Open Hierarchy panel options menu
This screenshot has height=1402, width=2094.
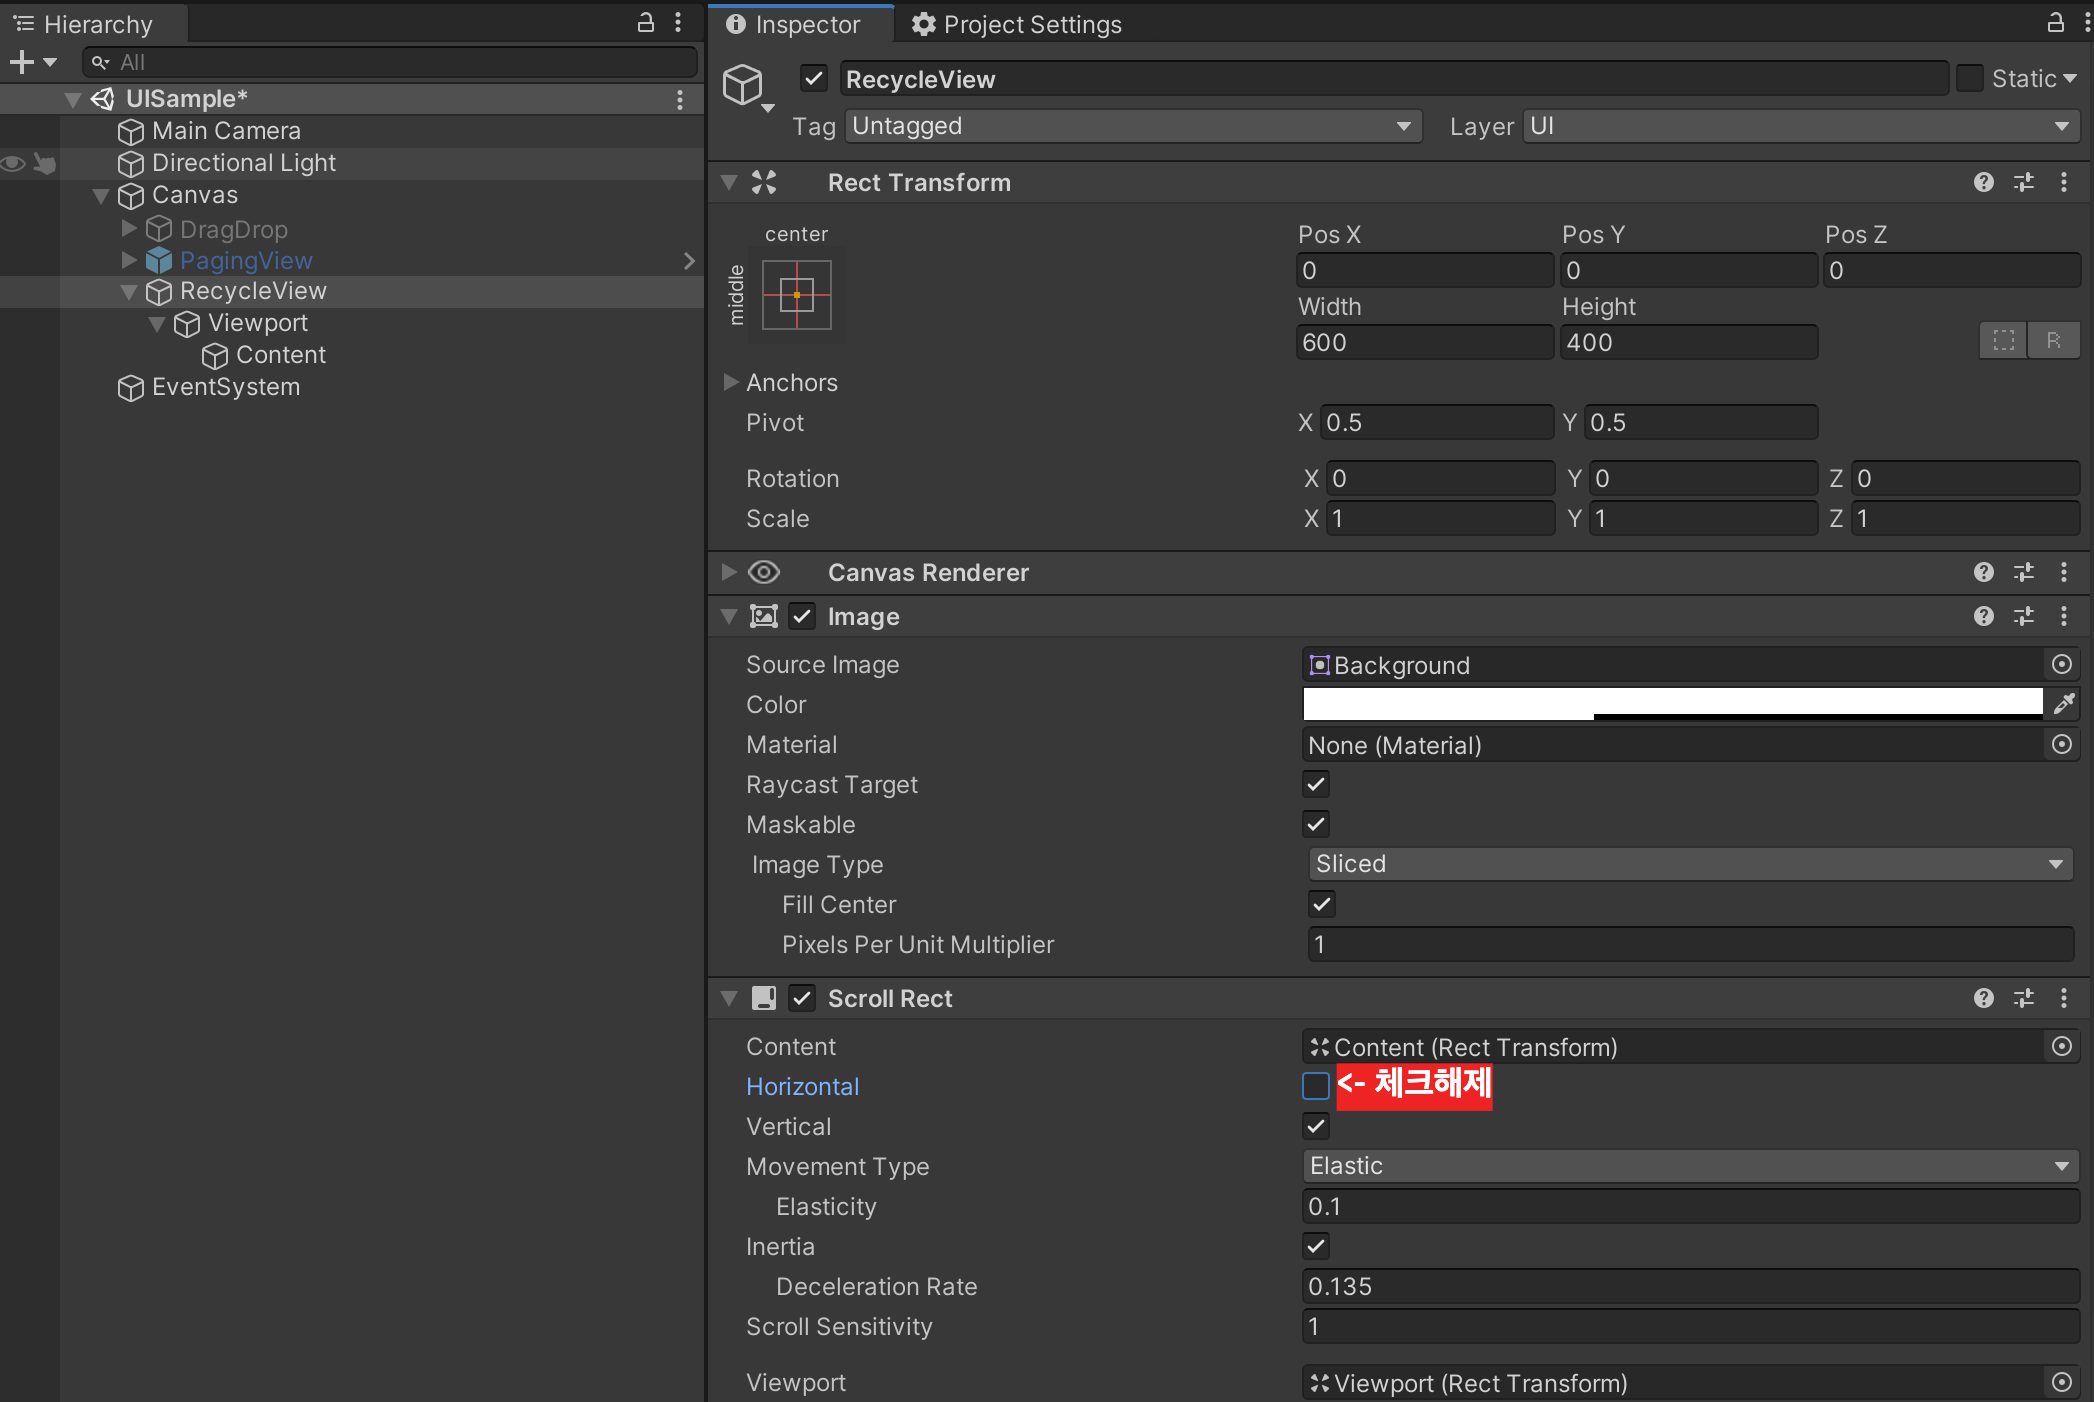678,23
